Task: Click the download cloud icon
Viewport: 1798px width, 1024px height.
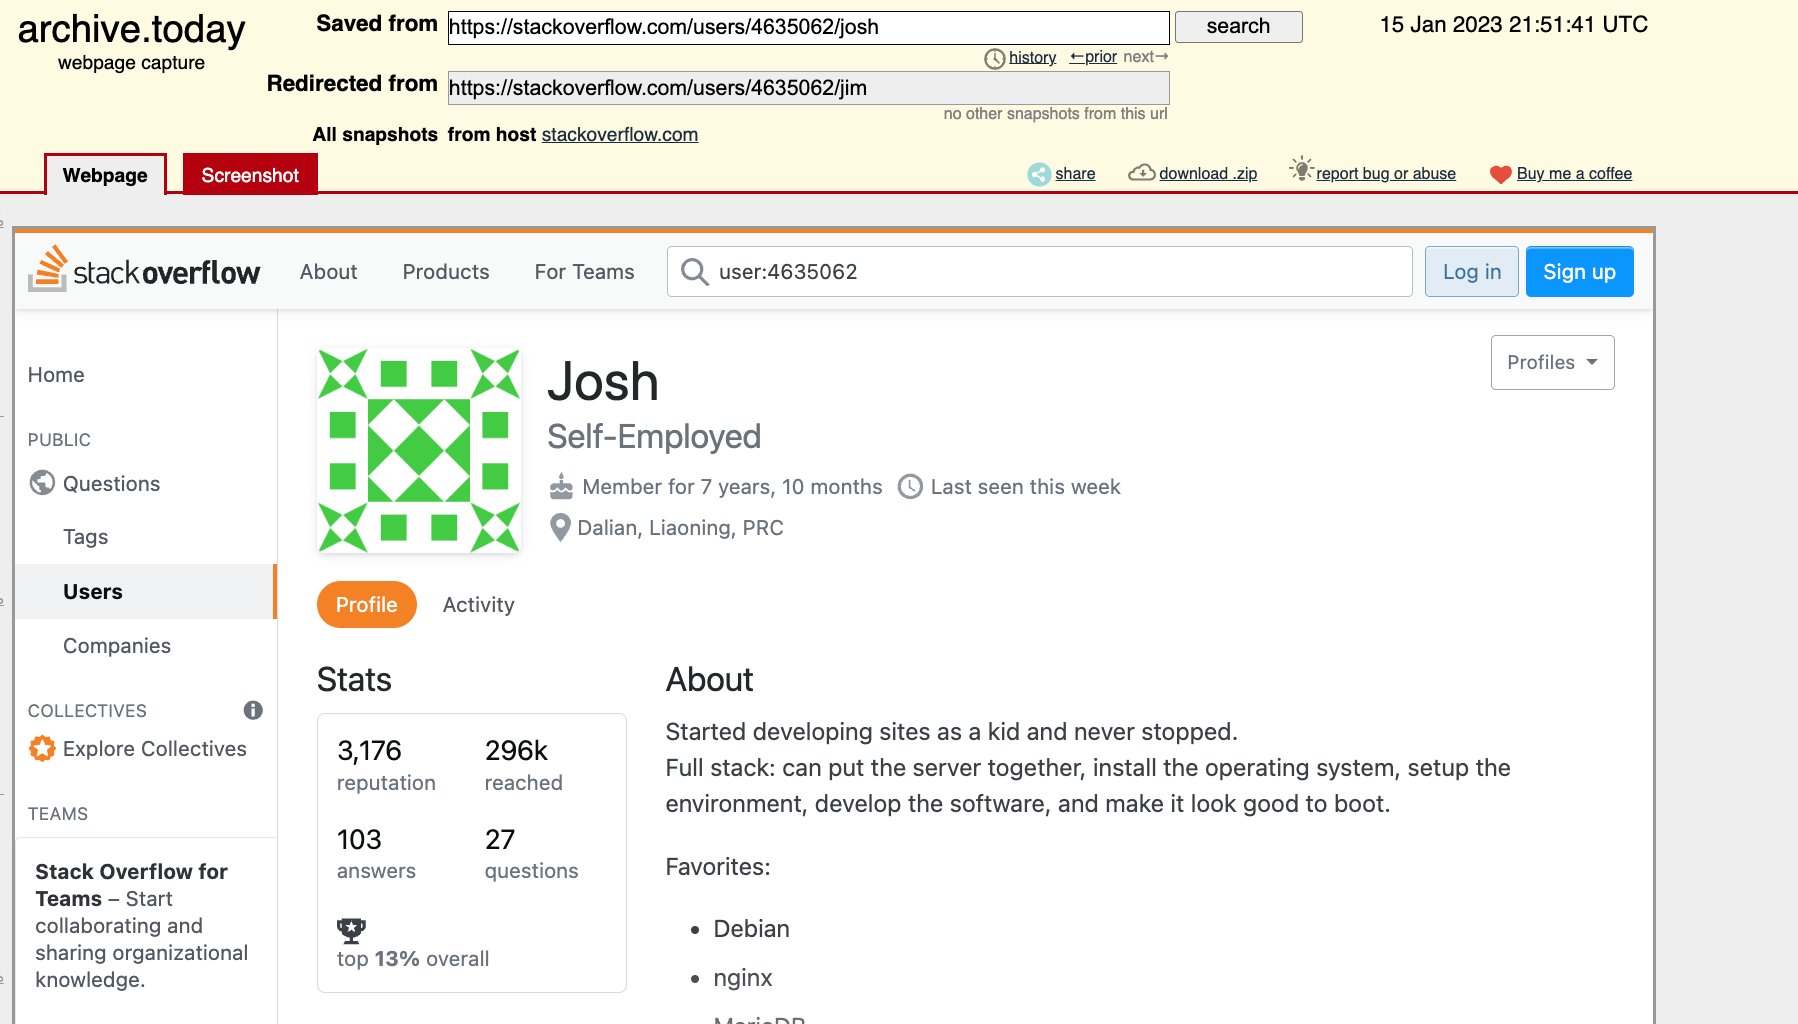Action: click(1141, 173)
